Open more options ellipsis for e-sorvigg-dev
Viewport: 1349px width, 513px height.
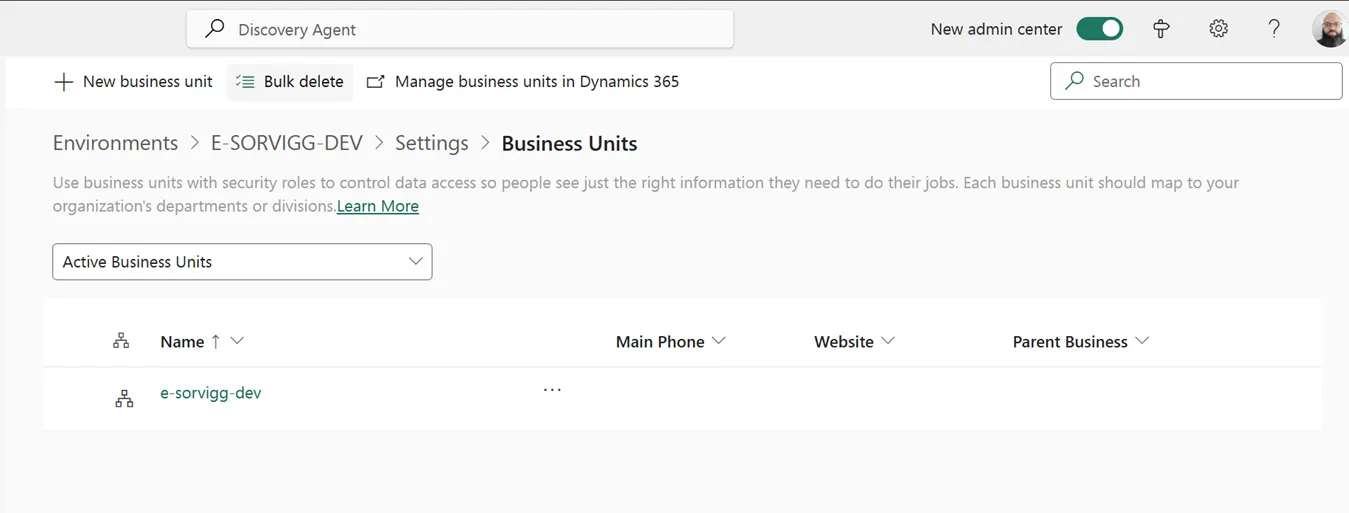tap(552, 390)
